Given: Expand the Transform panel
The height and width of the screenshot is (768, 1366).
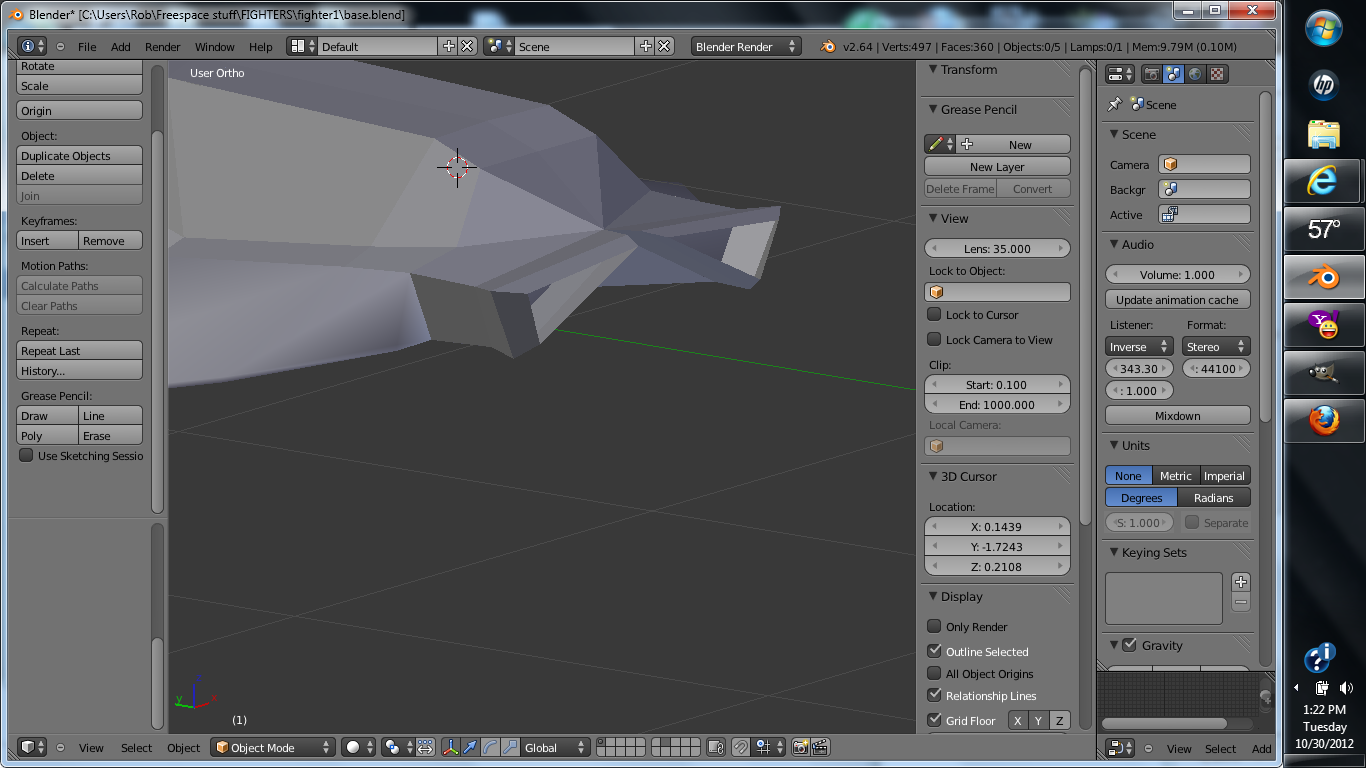Looking at the screenshot, I should (932, 69).
